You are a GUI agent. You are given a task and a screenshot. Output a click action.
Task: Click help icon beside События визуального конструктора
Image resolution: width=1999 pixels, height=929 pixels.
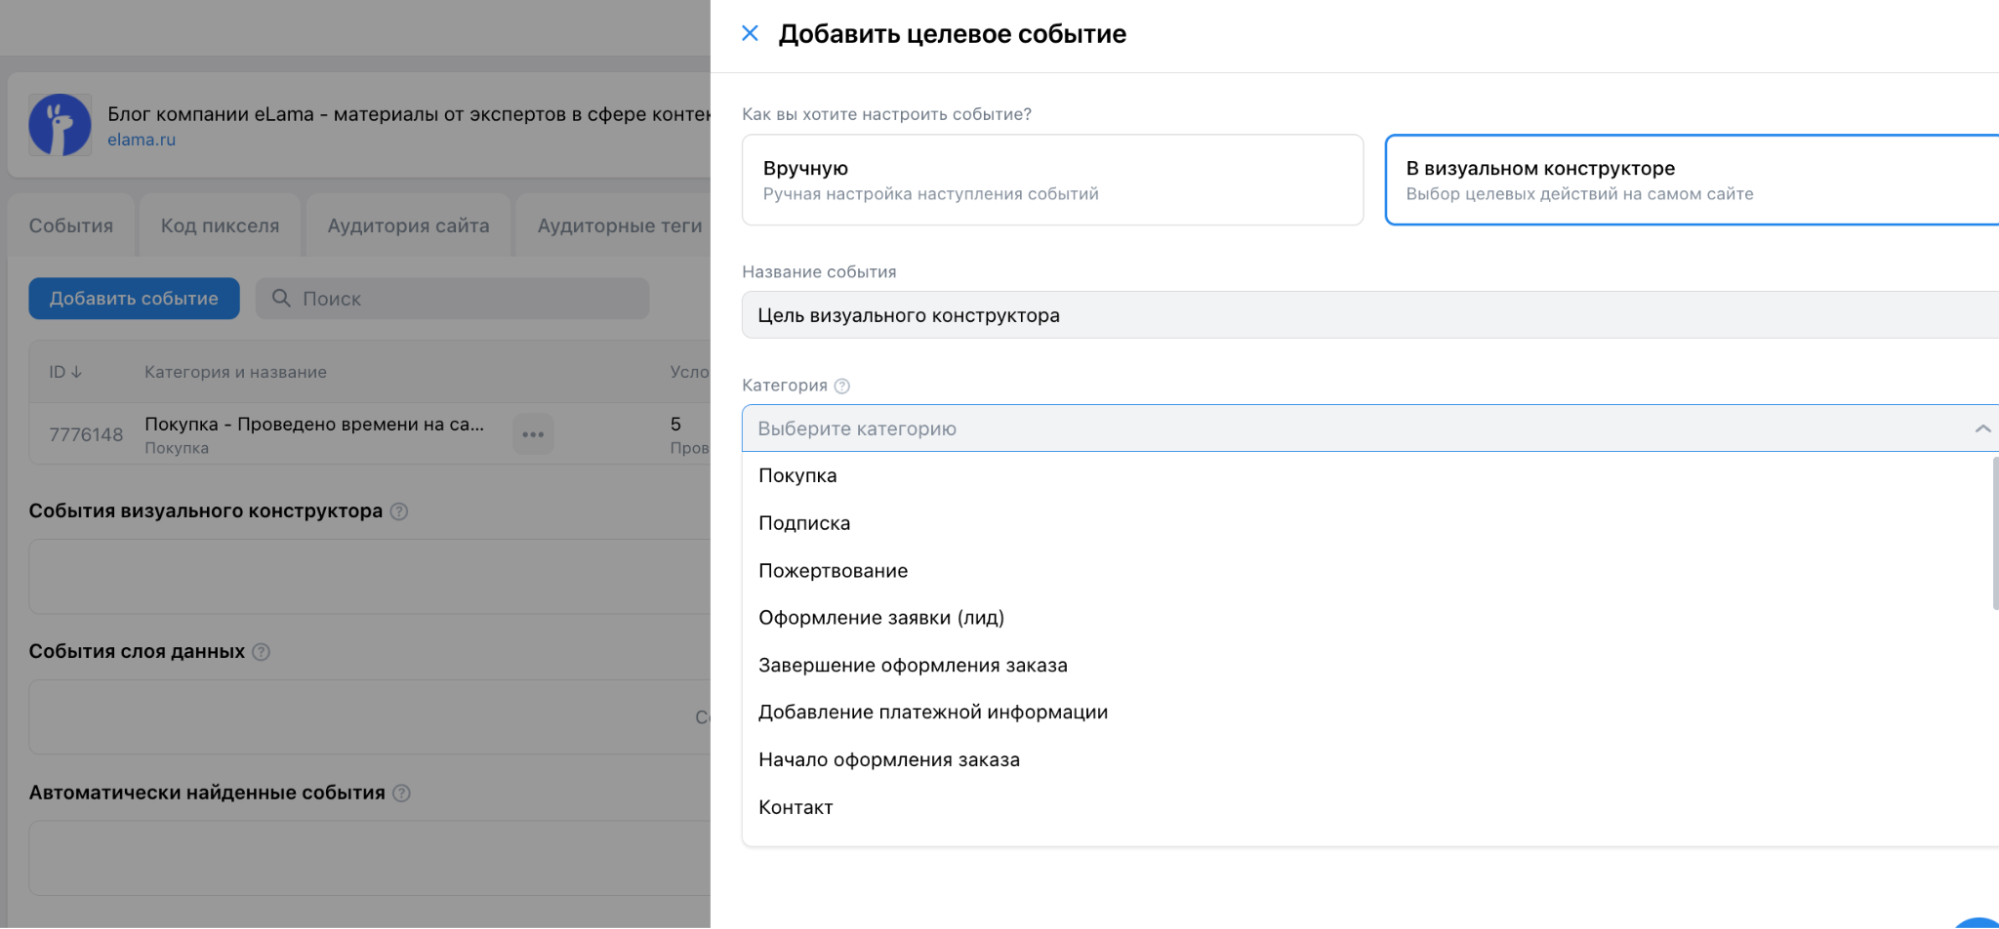coord(399,511)
